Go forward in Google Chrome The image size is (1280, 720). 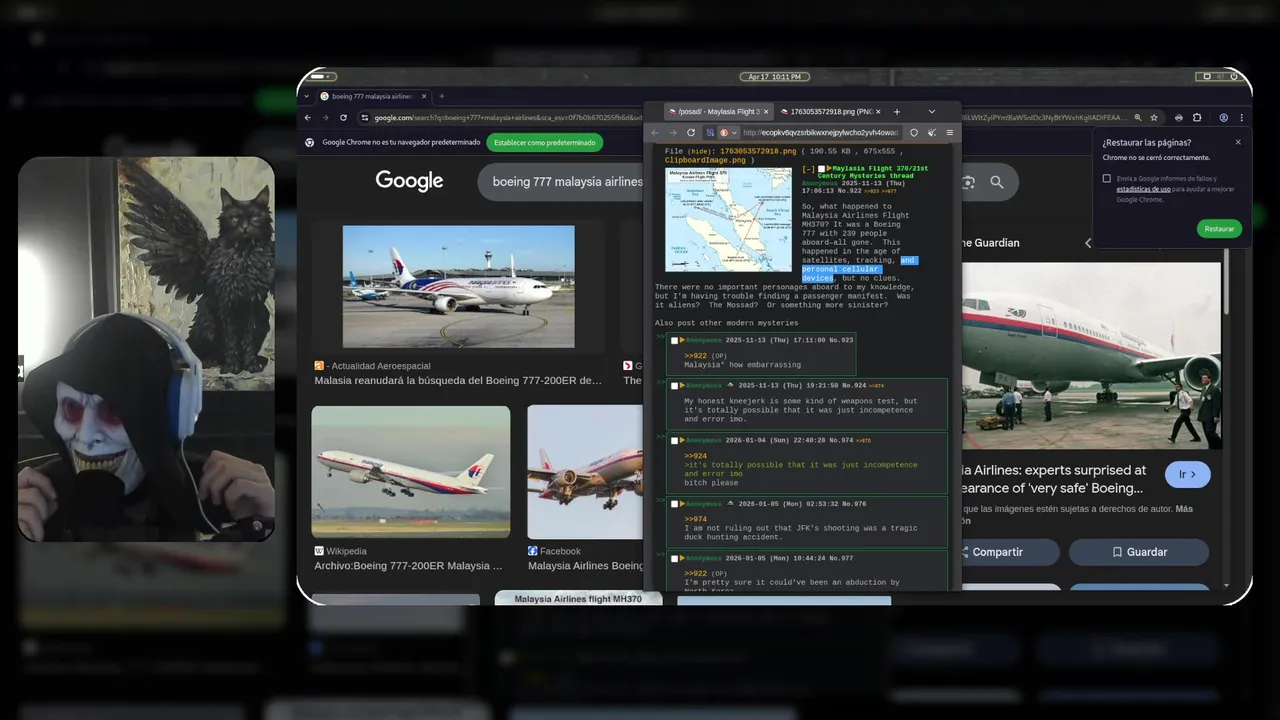coord(325,117)
